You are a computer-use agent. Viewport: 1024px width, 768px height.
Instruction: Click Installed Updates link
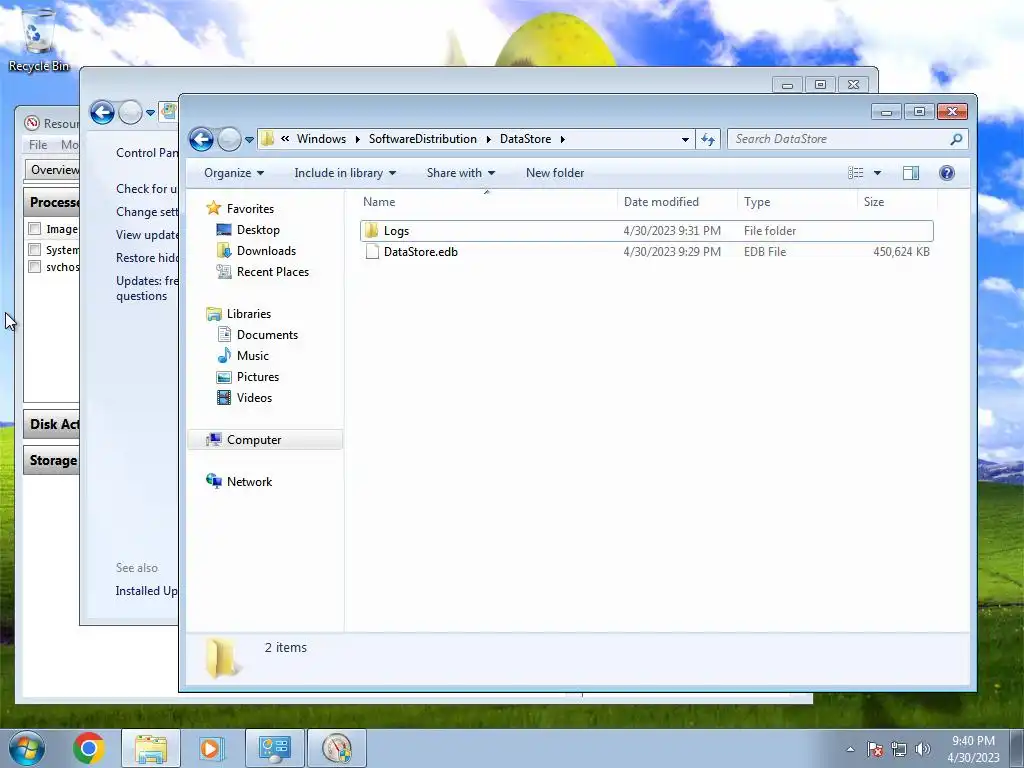point(146,590)
